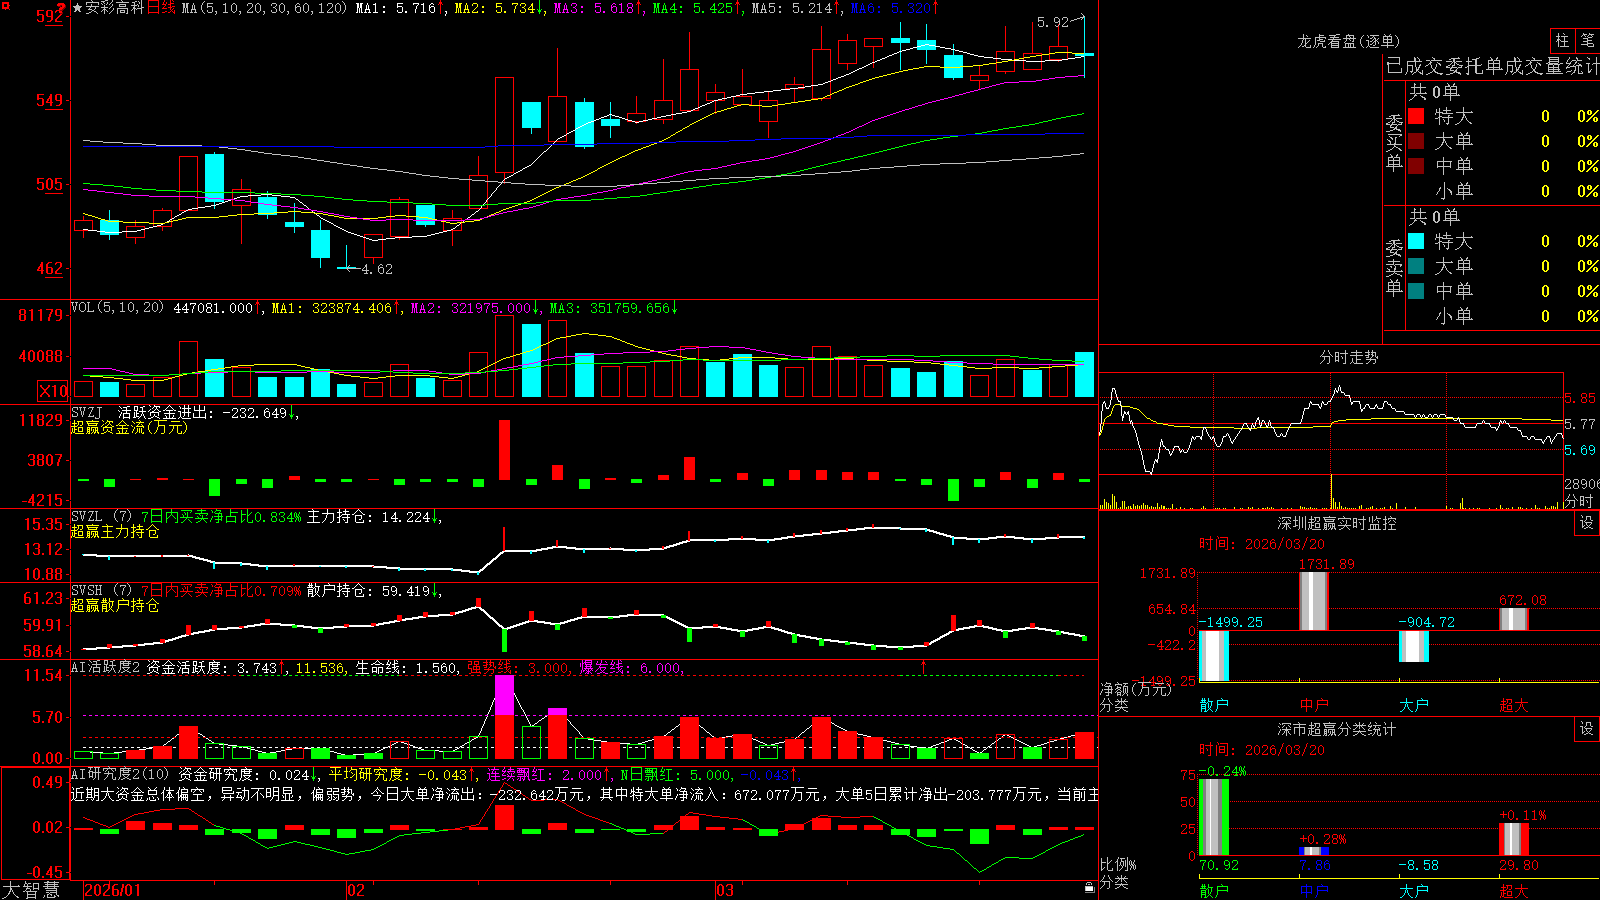Open 设 settings for 深圳超赢实时监控
Screen dimensions: 1600x900
(1587, 523)
